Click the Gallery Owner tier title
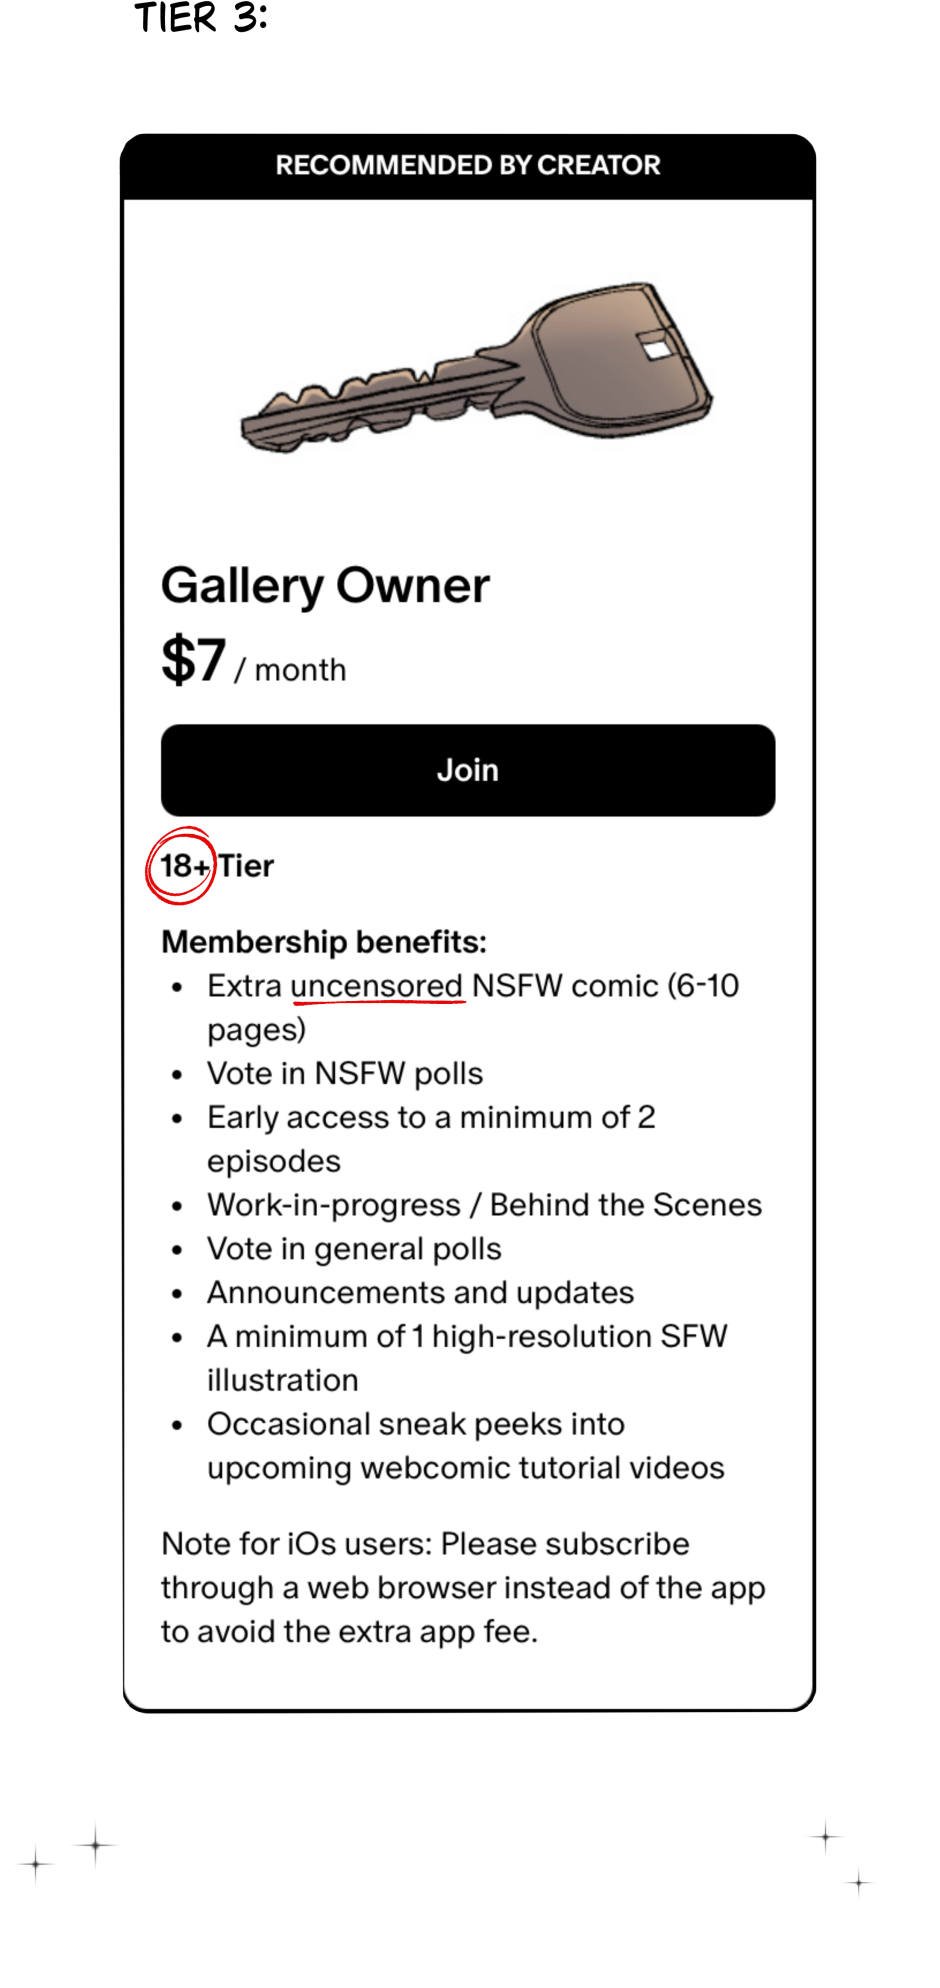The width and height of the screenshot is (940, 1988). point(325,585)
